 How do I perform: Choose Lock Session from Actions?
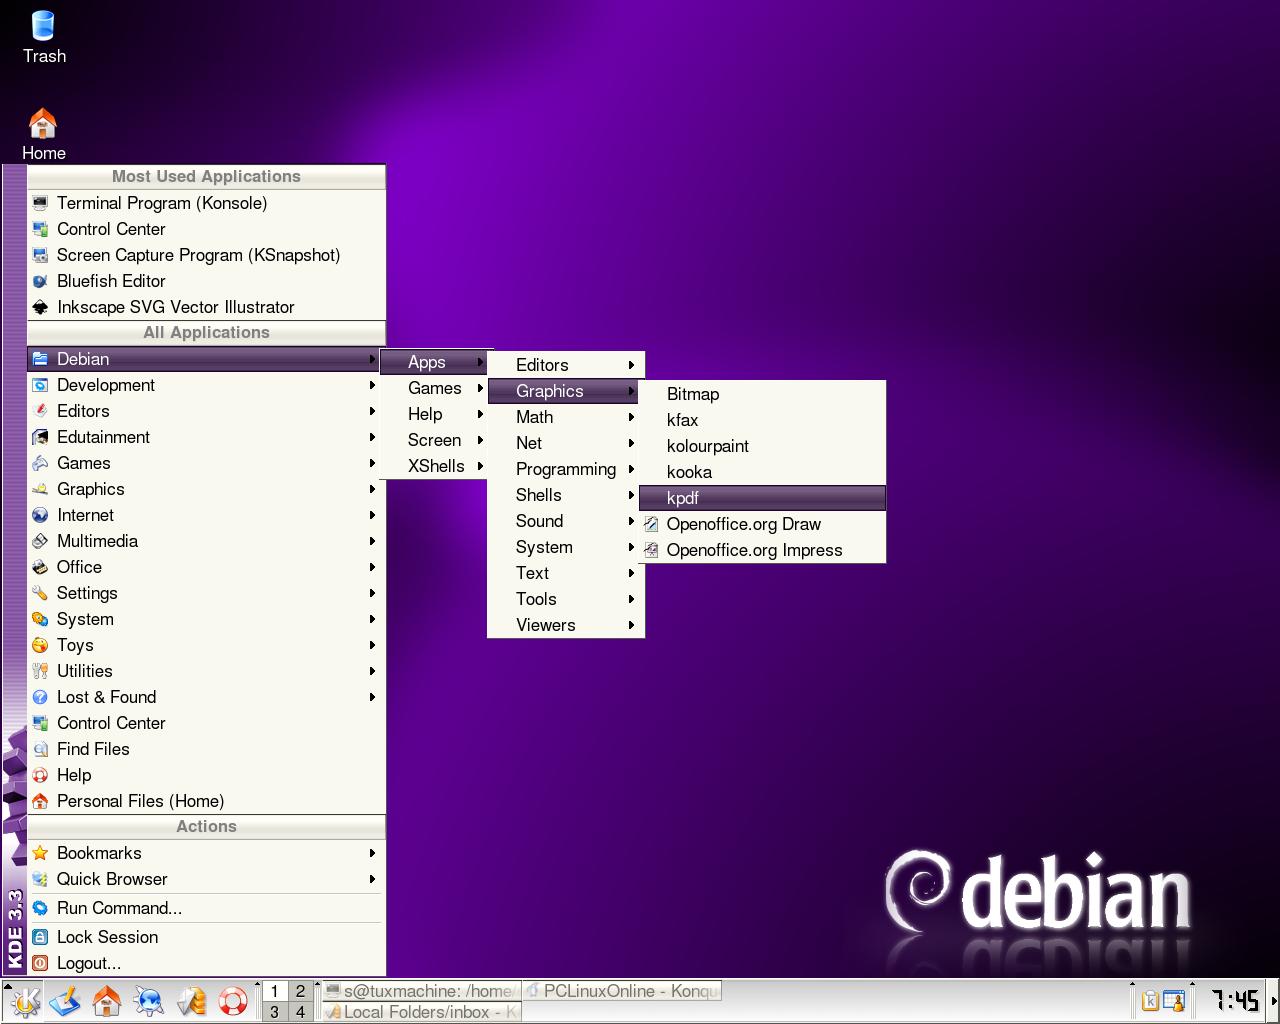click(x=206, y=937)
